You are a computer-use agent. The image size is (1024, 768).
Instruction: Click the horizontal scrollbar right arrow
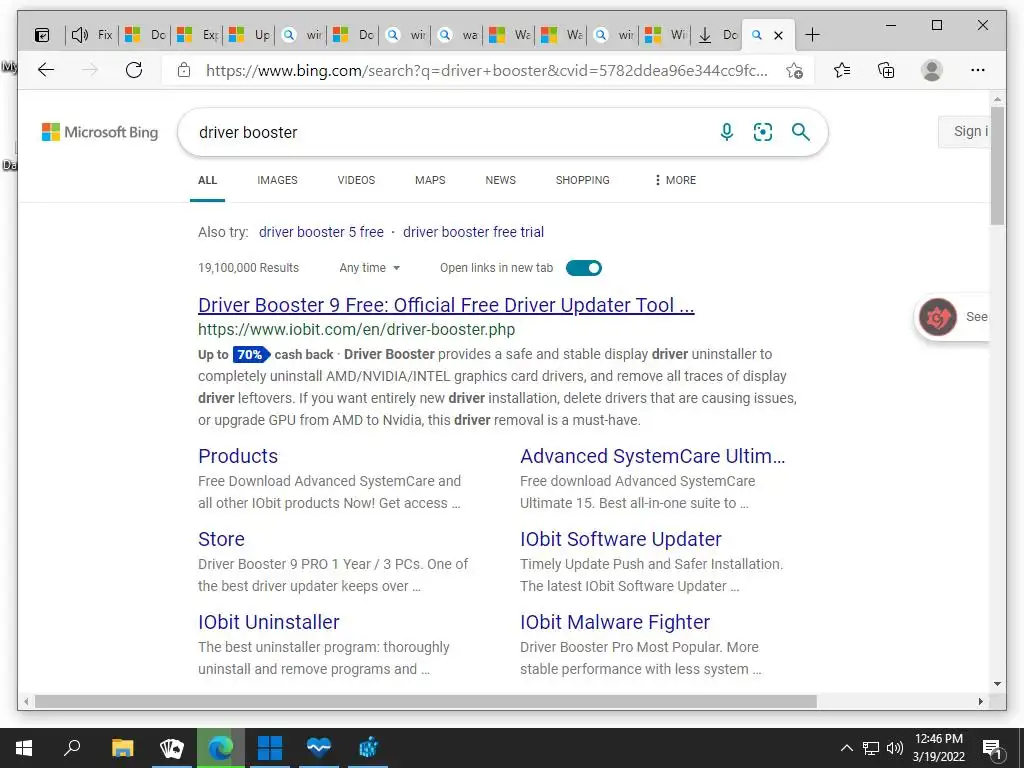(980, 701)
